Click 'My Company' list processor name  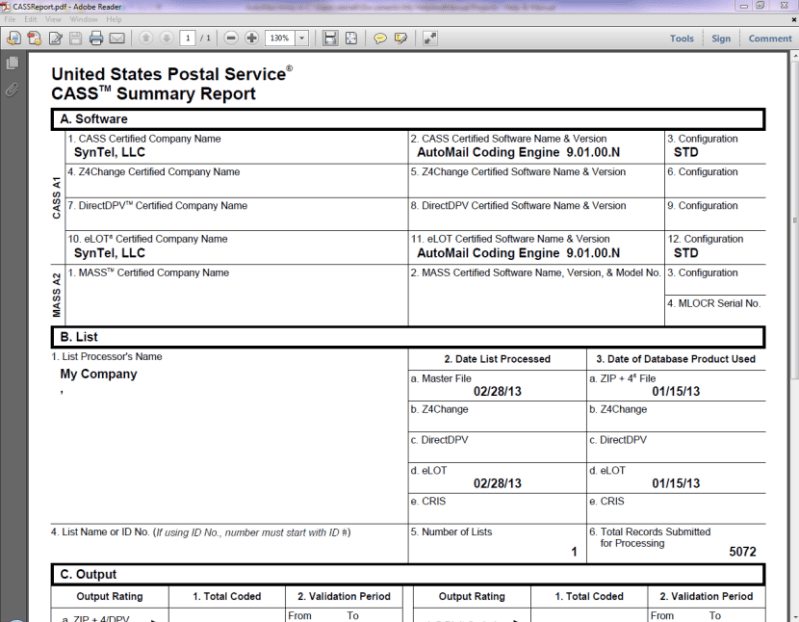tap(98, 374)
